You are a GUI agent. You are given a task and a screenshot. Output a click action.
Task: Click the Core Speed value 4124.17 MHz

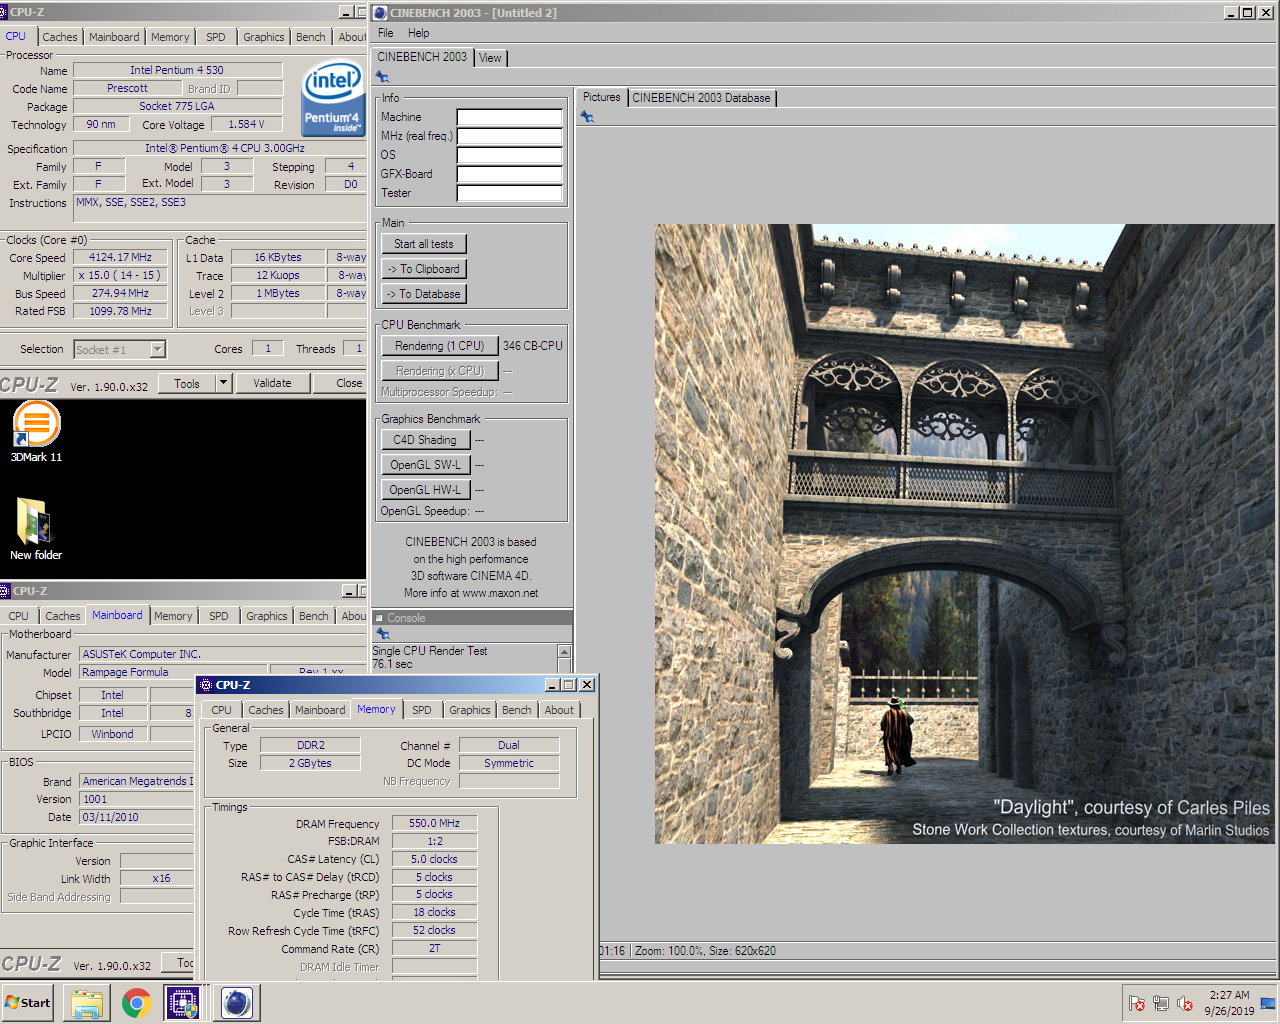coord(120,257)
